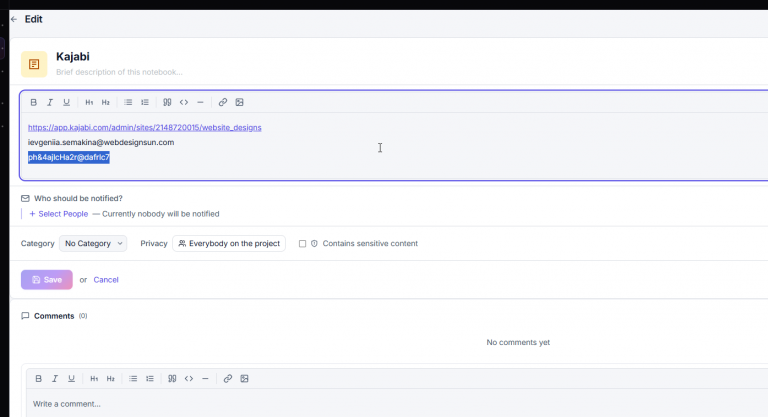Image resolution: width=768 pixels, height=417 pixels.
Task: Apply Heading 1 in the notebook editor
Action: [89, 102]
